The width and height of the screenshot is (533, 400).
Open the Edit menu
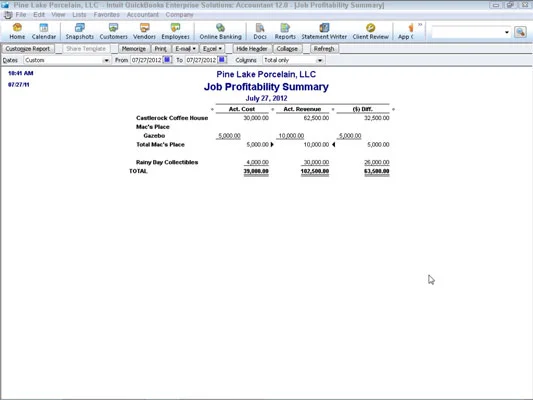pyautogui.click(x=39, y=15)
